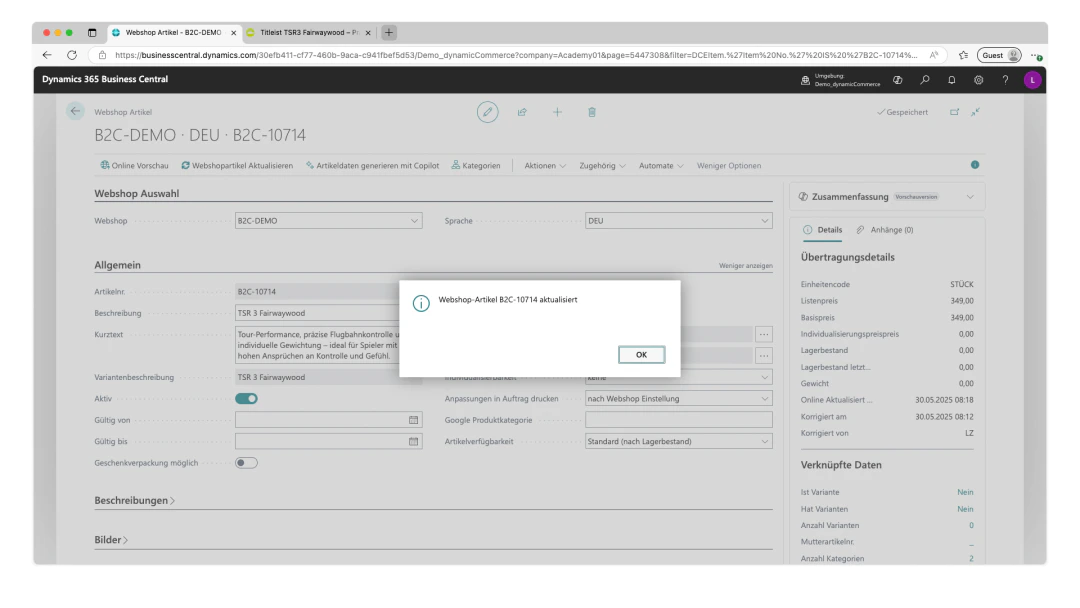Click Online Vorschau action

(134, 166)
